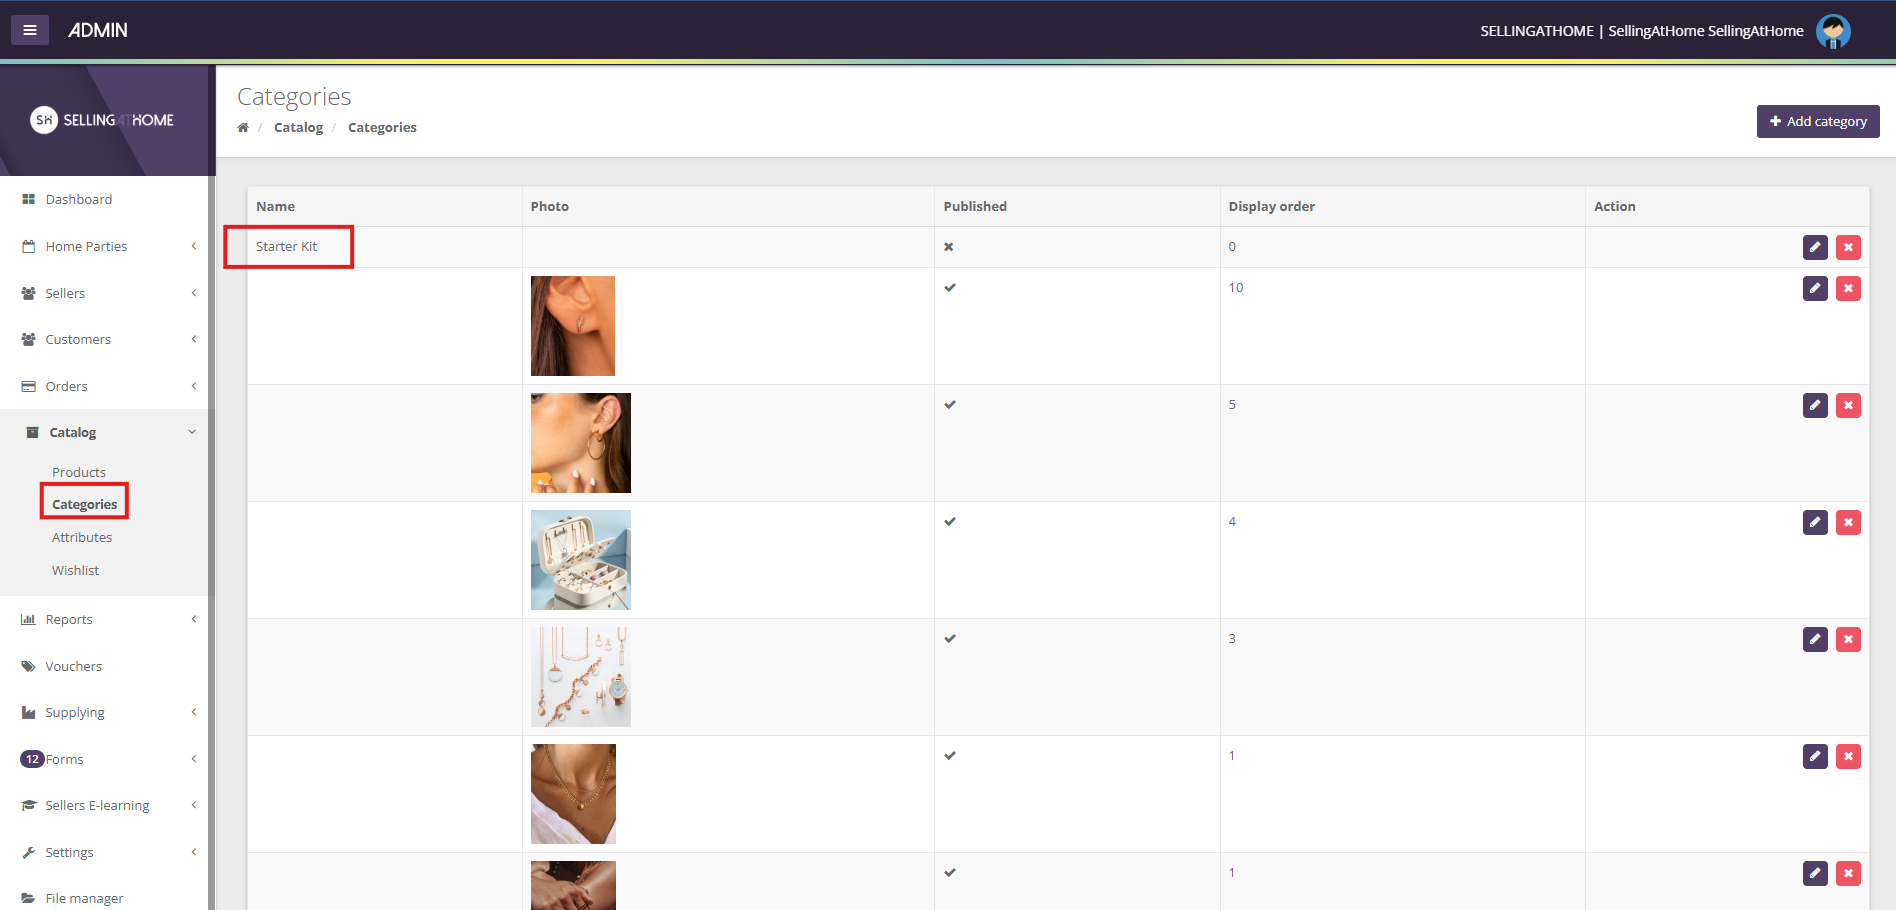Click the unpublished X mark for Starter Kit
Viewport: 1896px width, 910px height.
pos(949,247)
